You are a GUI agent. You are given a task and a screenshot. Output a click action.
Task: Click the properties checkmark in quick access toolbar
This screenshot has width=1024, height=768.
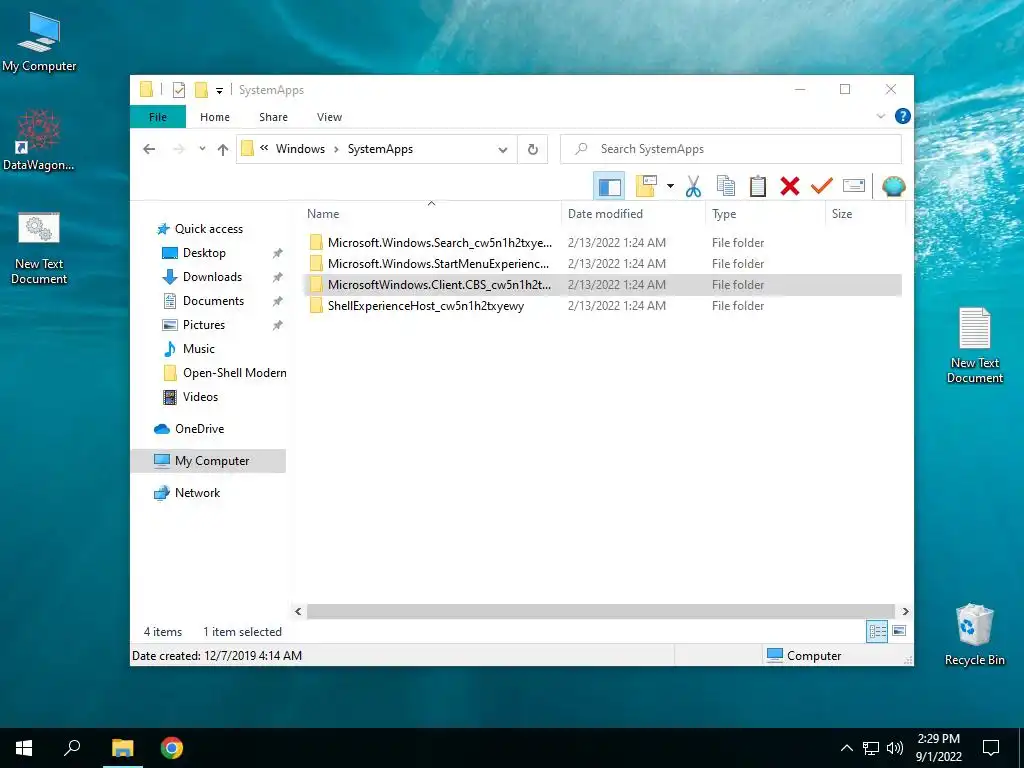pyautogui.click(x=179, y=90)
